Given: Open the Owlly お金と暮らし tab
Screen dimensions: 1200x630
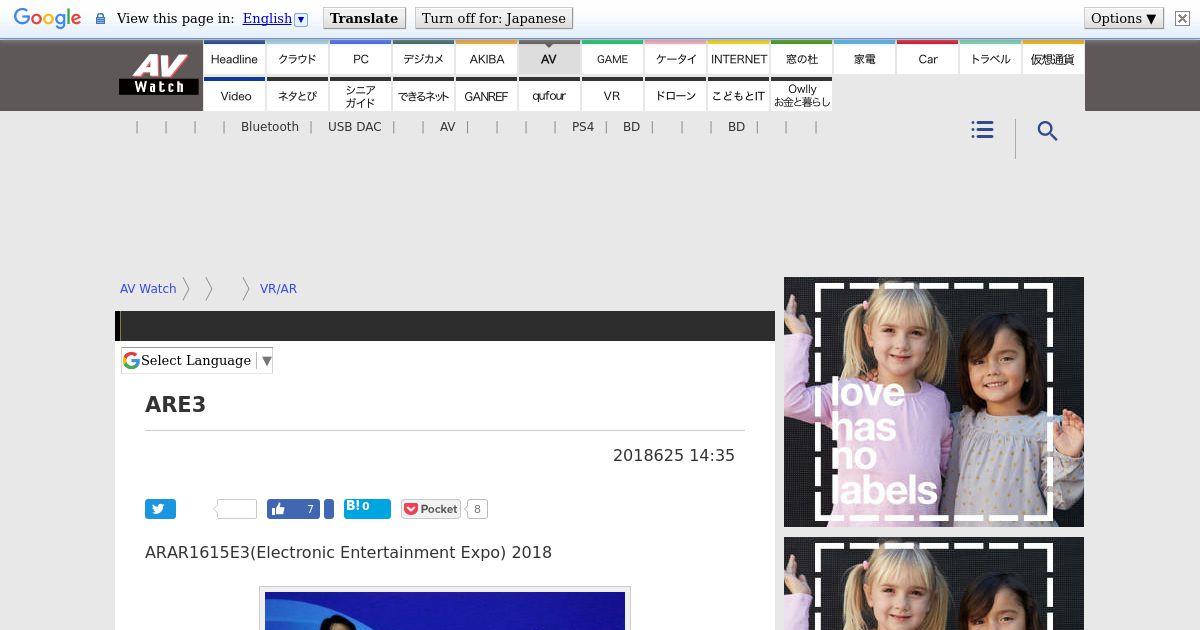Looking at the screenshot, I should (x=801, y=95).
